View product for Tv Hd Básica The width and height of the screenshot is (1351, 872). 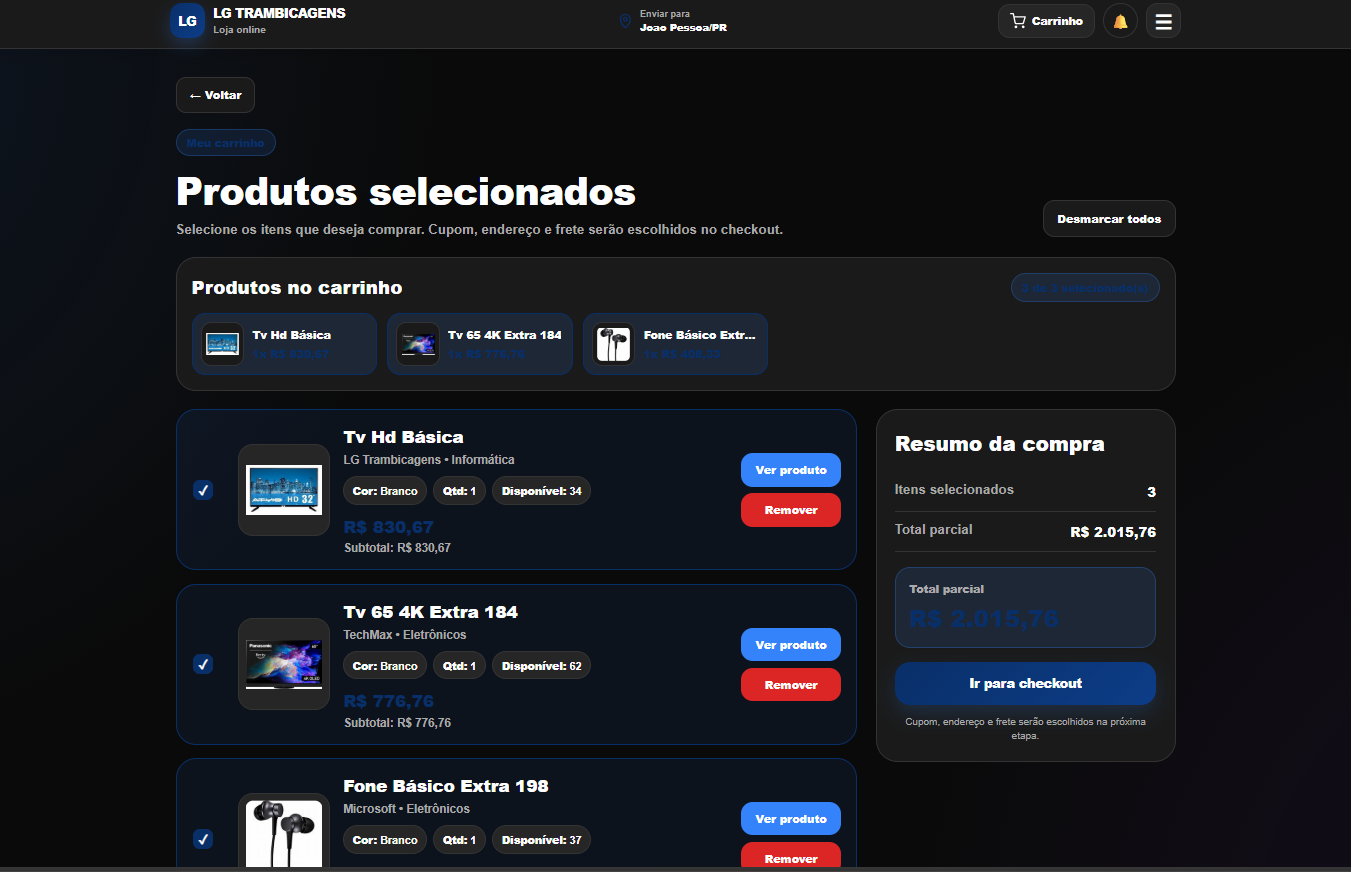pyautogui.click(x=791, y=470)
